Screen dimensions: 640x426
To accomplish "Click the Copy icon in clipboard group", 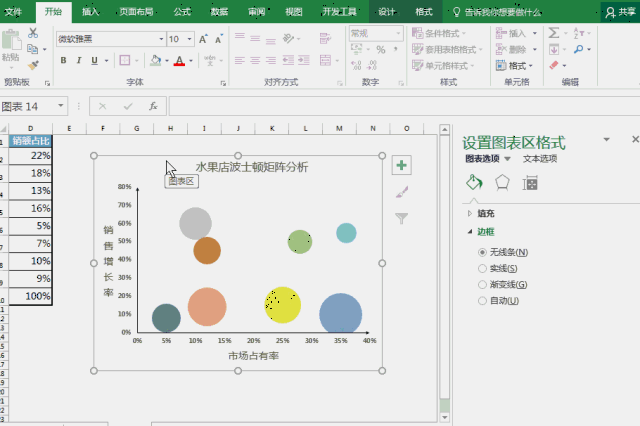I will (x=33, y=49).
